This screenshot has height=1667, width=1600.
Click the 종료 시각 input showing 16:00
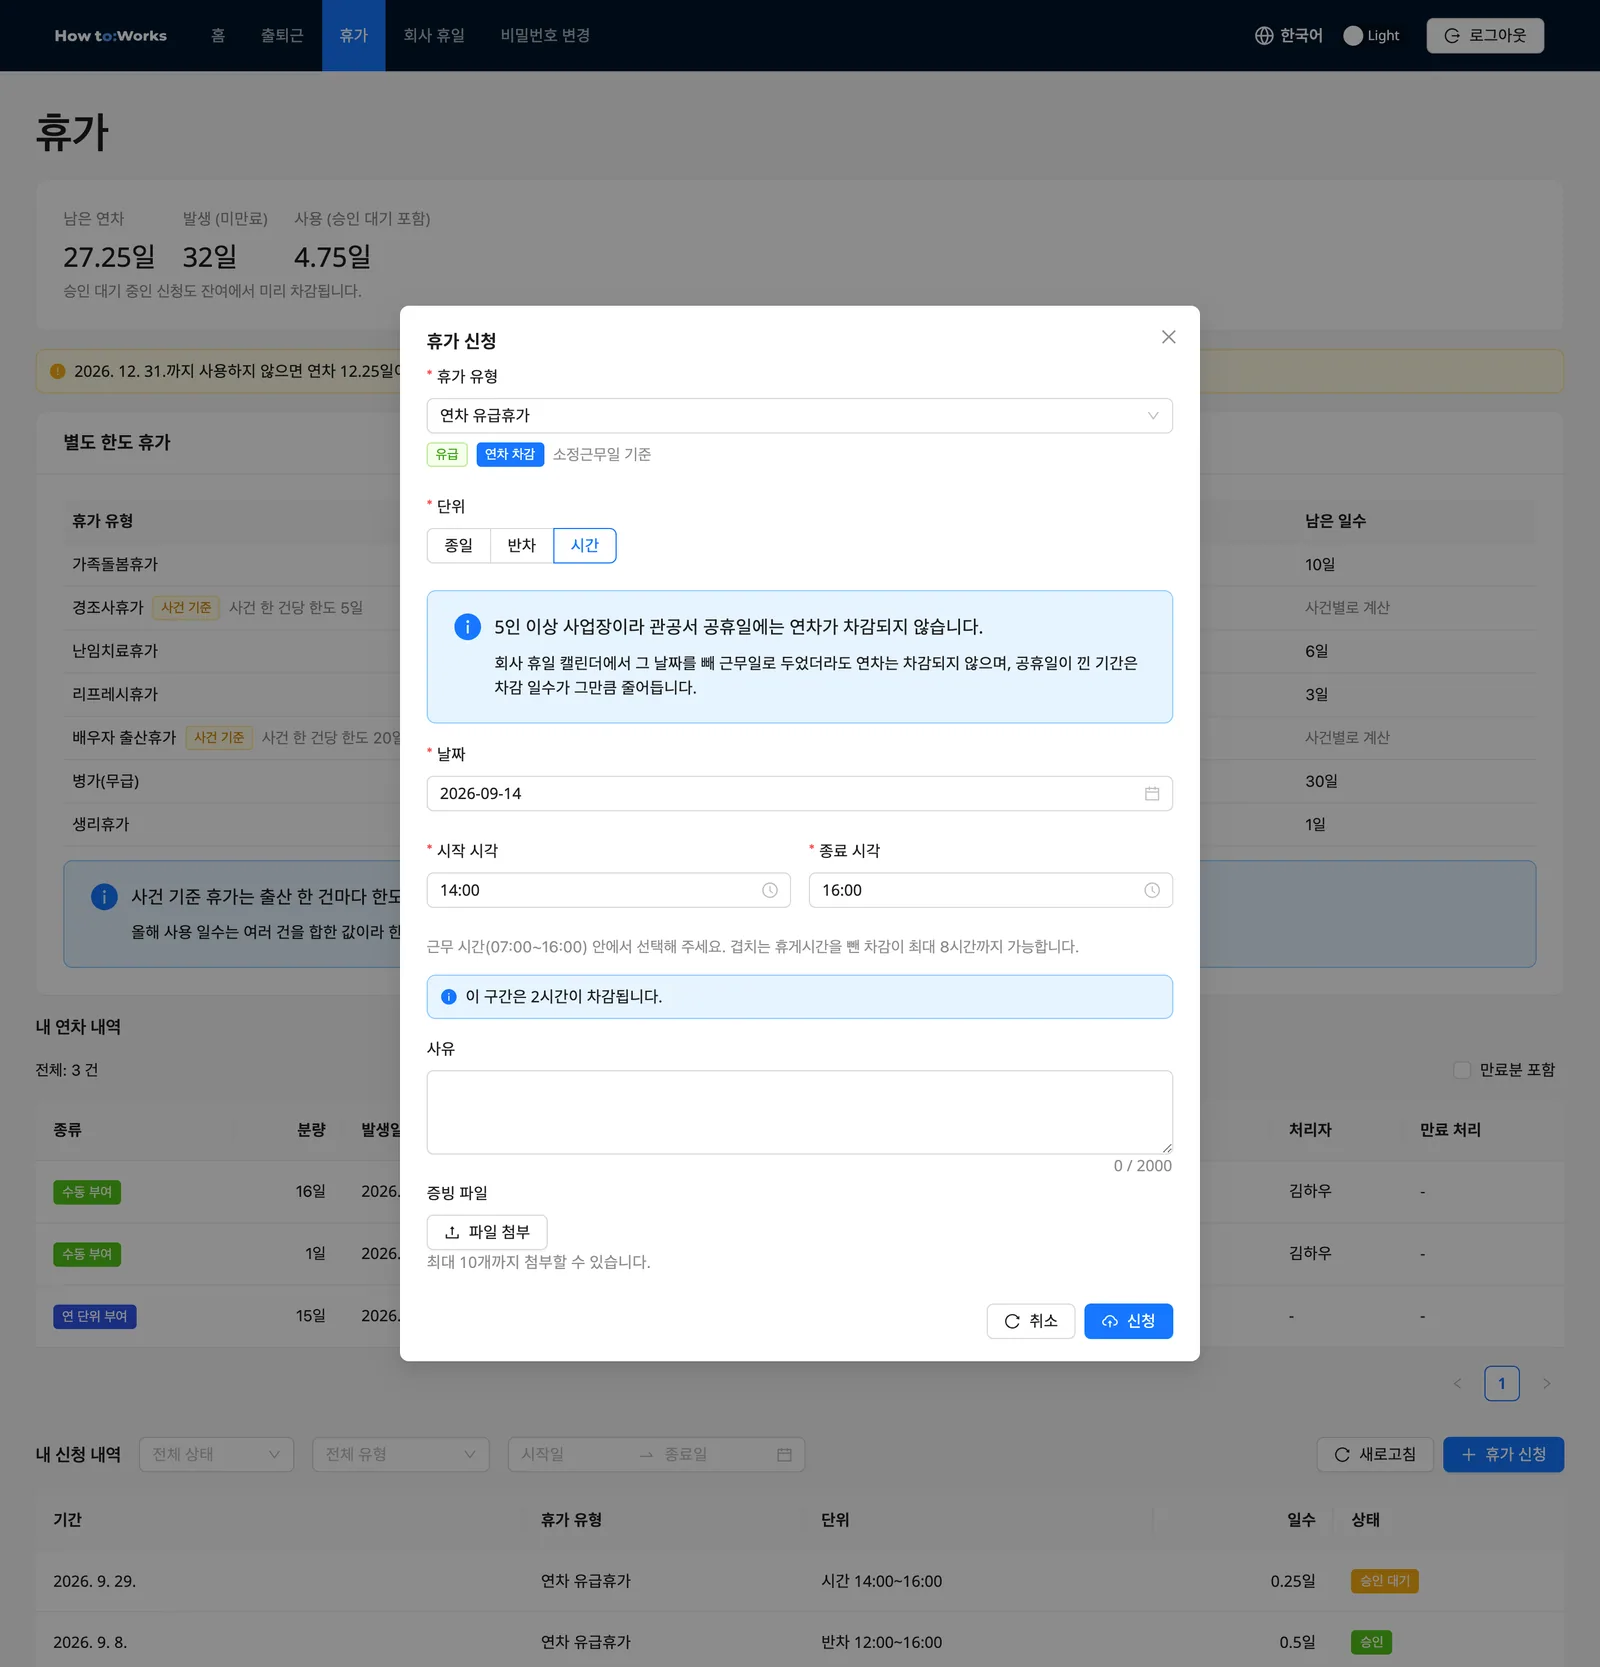point(990,890)
